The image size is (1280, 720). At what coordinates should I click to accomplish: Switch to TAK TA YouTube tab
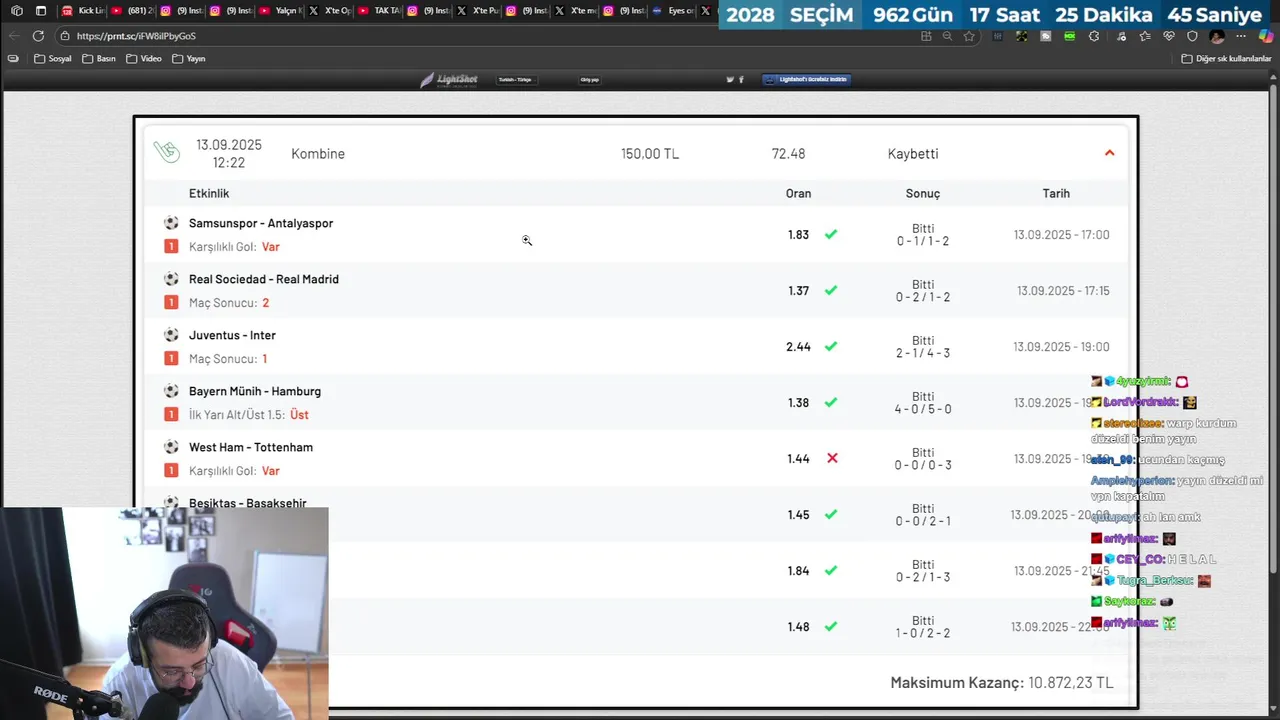coord(380,11)
